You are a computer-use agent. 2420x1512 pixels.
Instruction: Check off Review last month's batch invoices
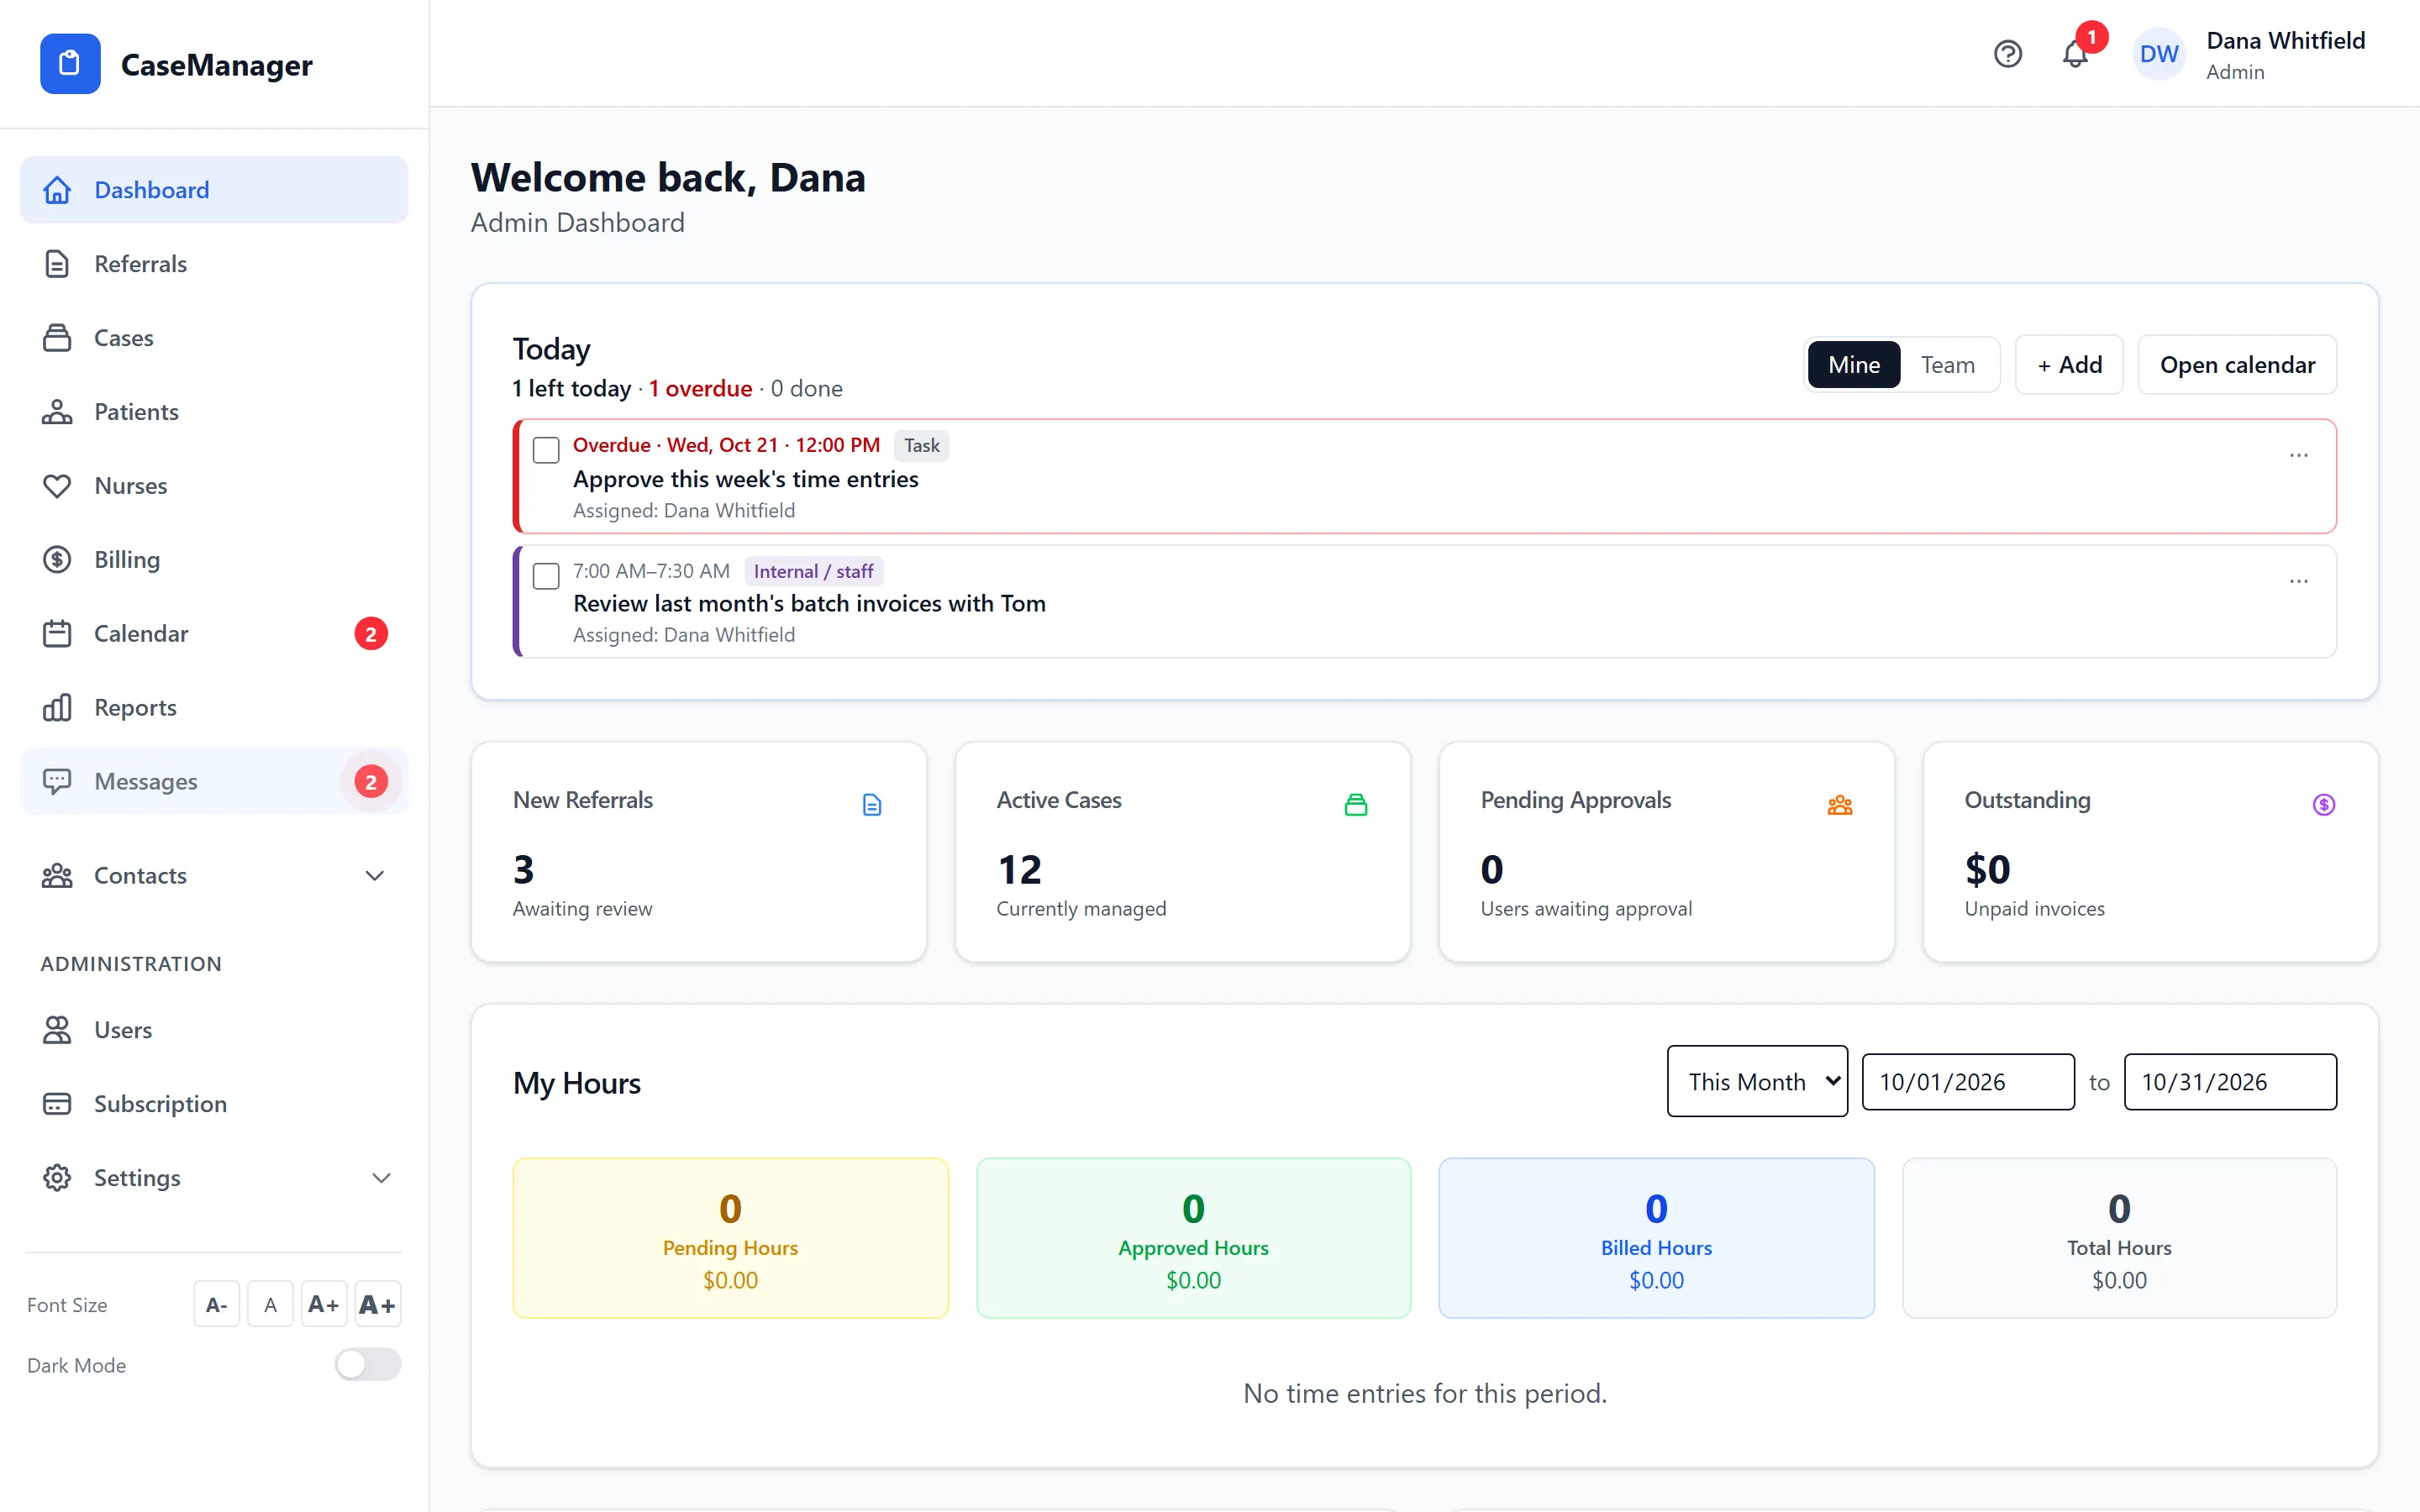pyautogui.click(x=546, y=576)
